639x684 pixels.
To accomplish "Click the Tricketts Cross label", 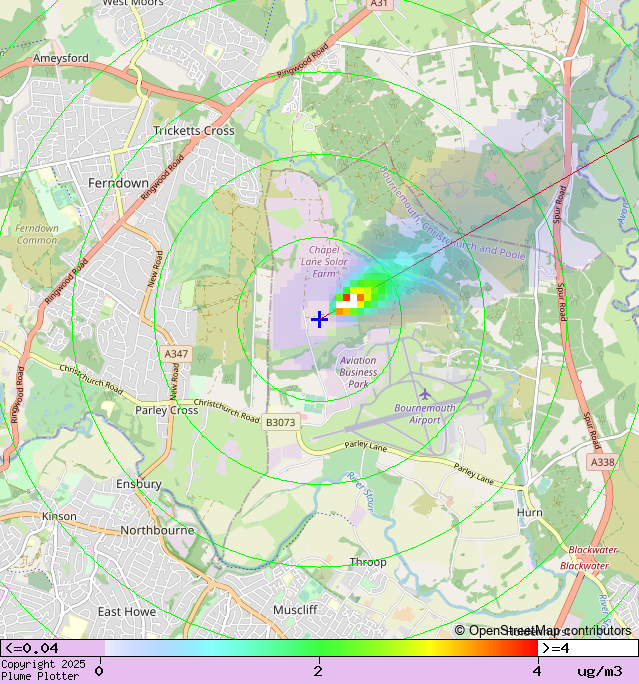I will 194,130.
